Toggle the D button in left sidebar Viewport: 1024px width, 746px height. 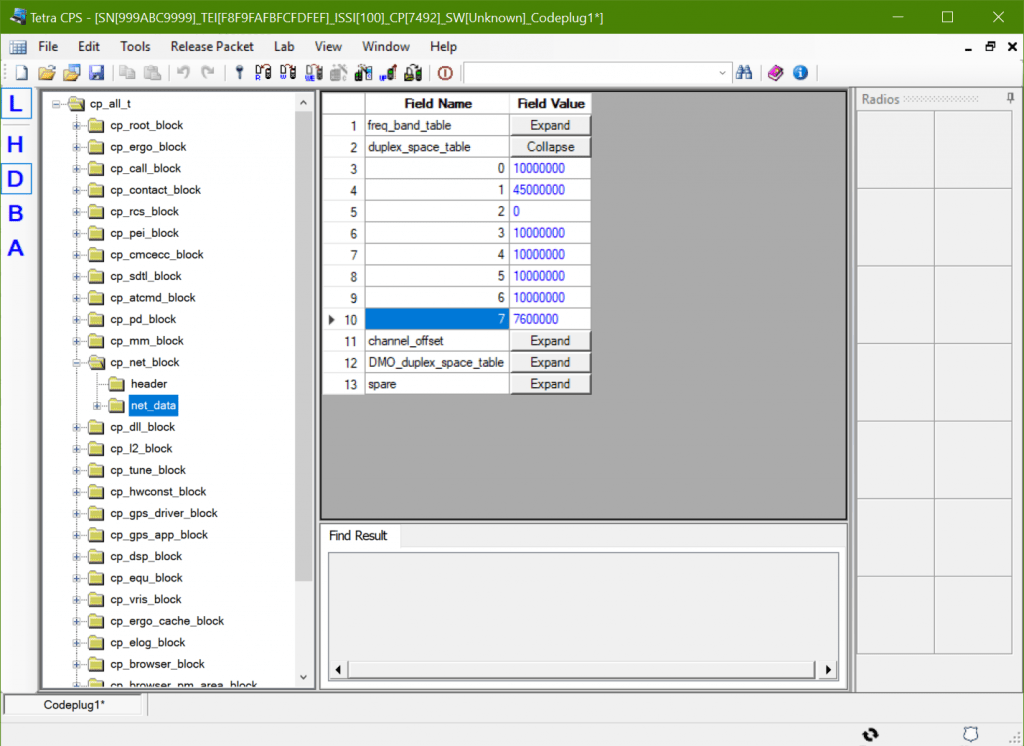(16, 179)
